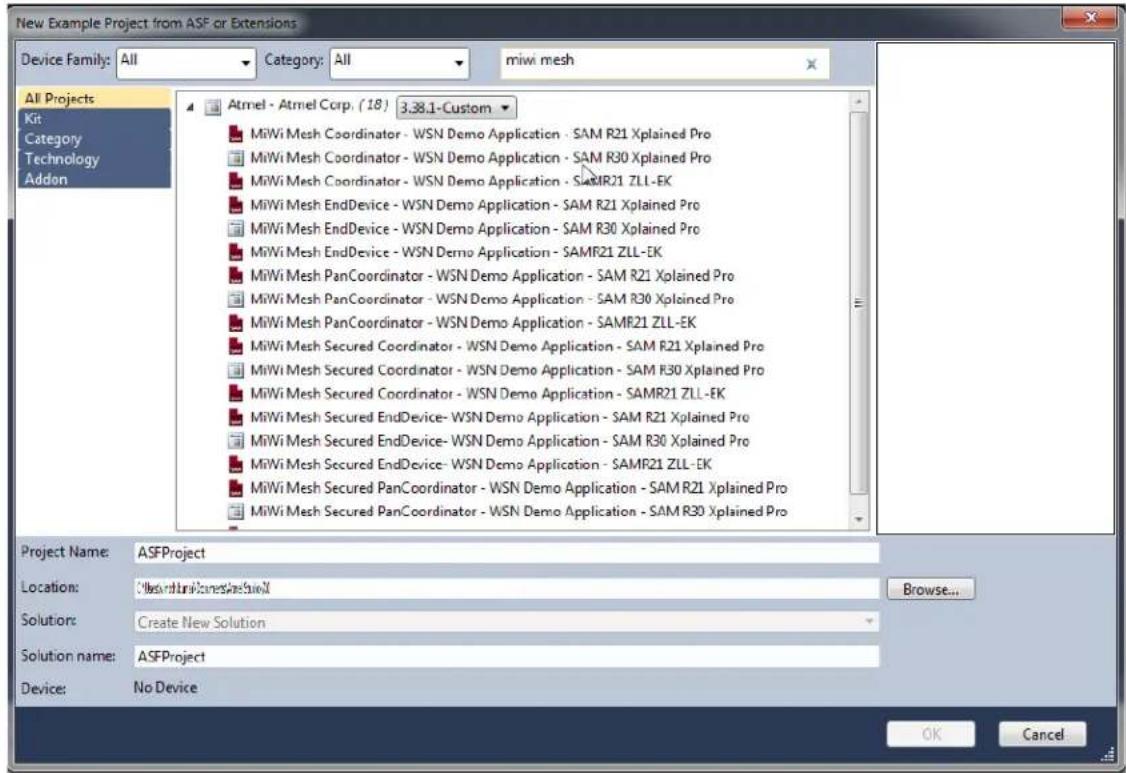Collapse the Atmel - Atmel Corp. node
The width and height of the screenshot is (1126, 773).
tap(190, 107)
